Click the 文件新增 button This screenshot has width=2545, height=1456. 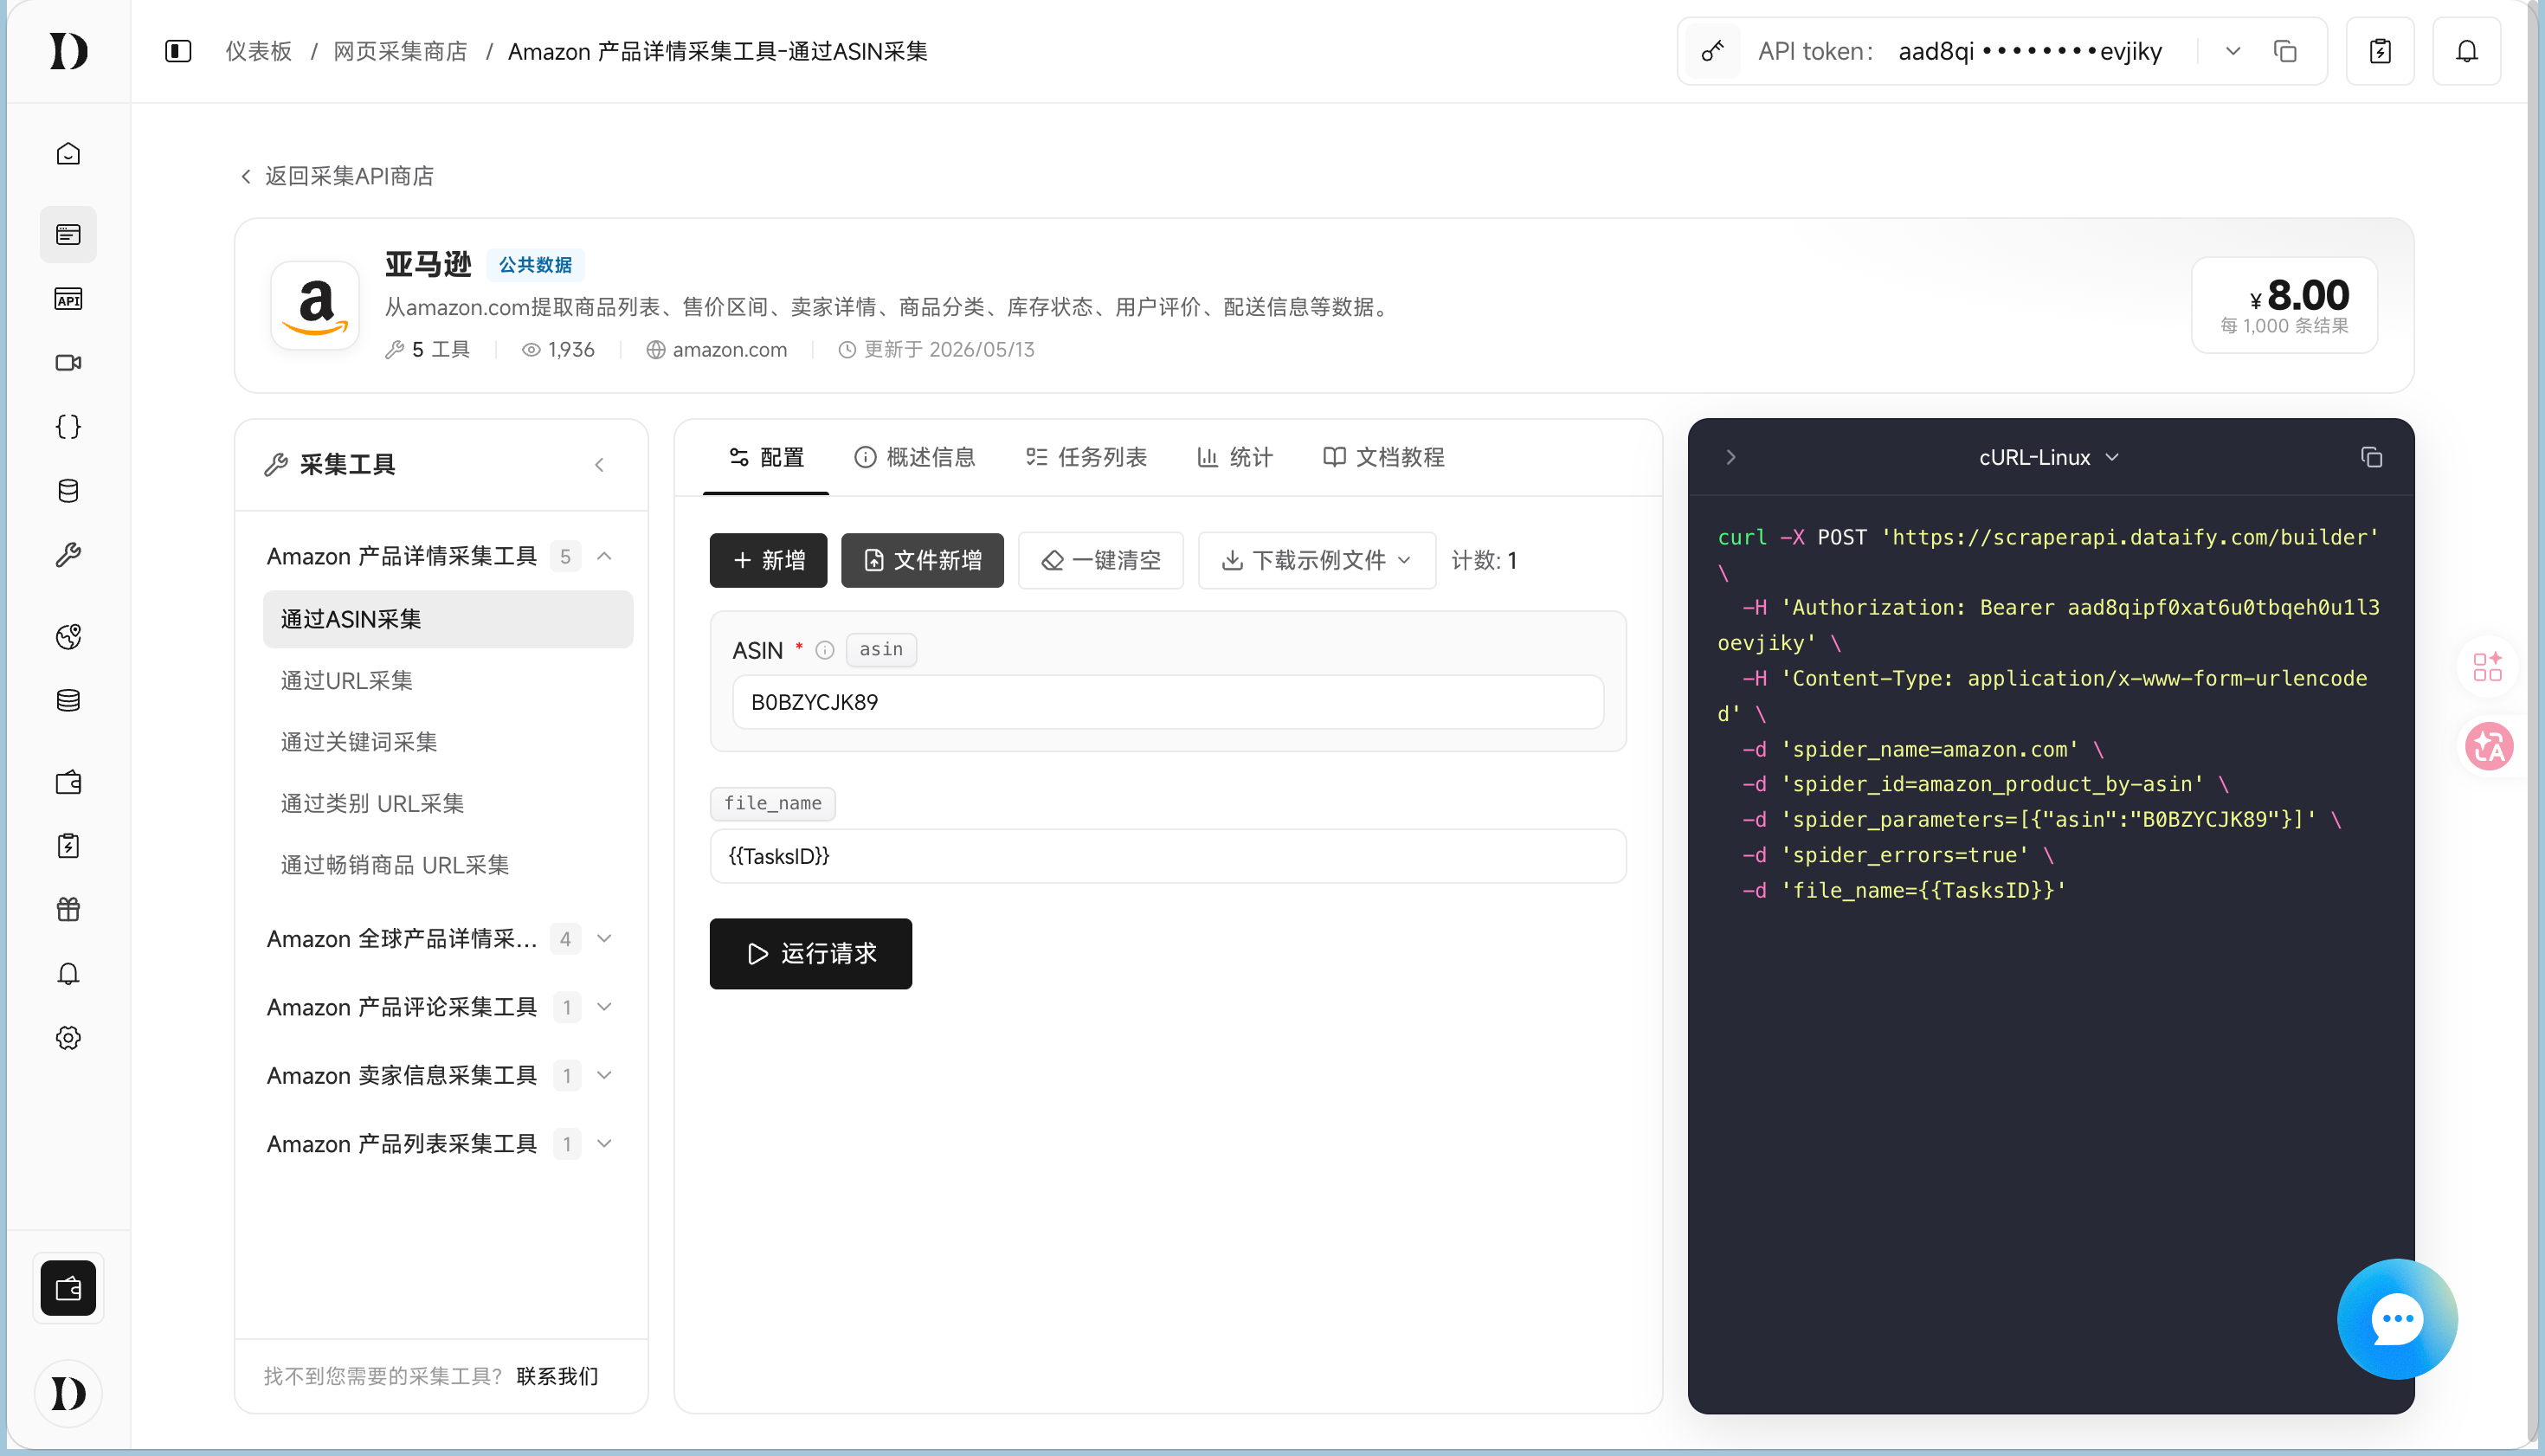922,560
